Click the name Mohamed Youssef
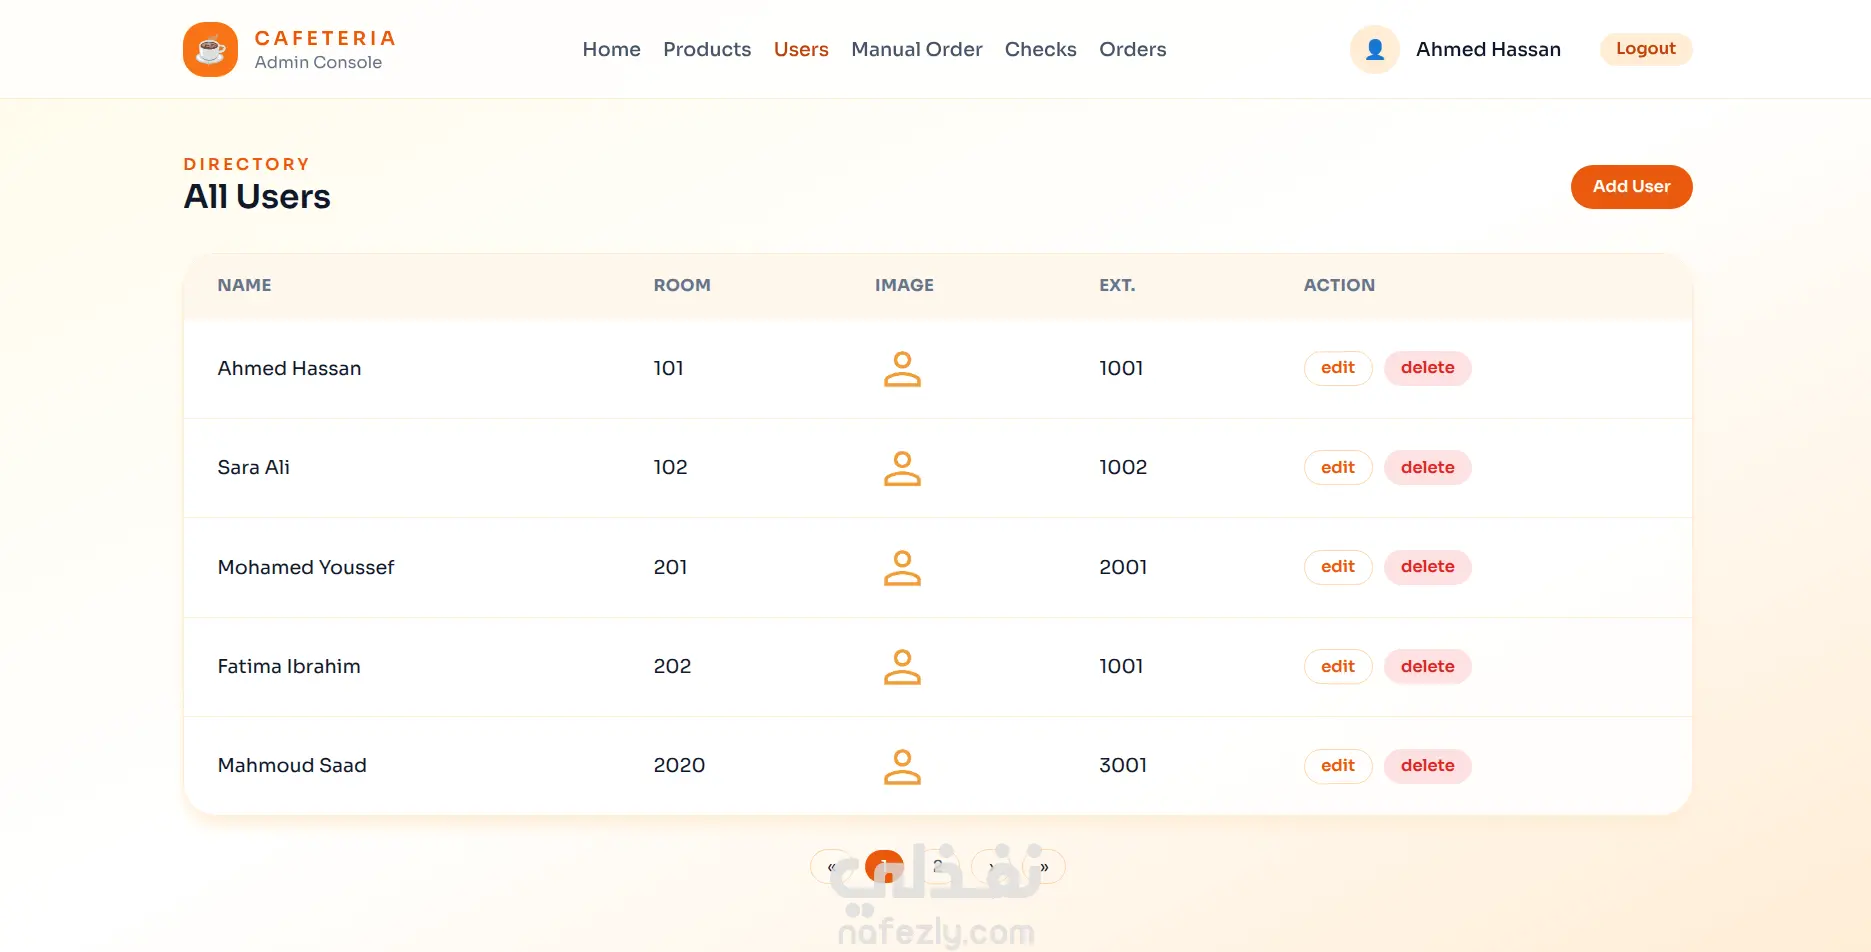Viewport: 1871px width, 952px height. click(x=306, y=567)
